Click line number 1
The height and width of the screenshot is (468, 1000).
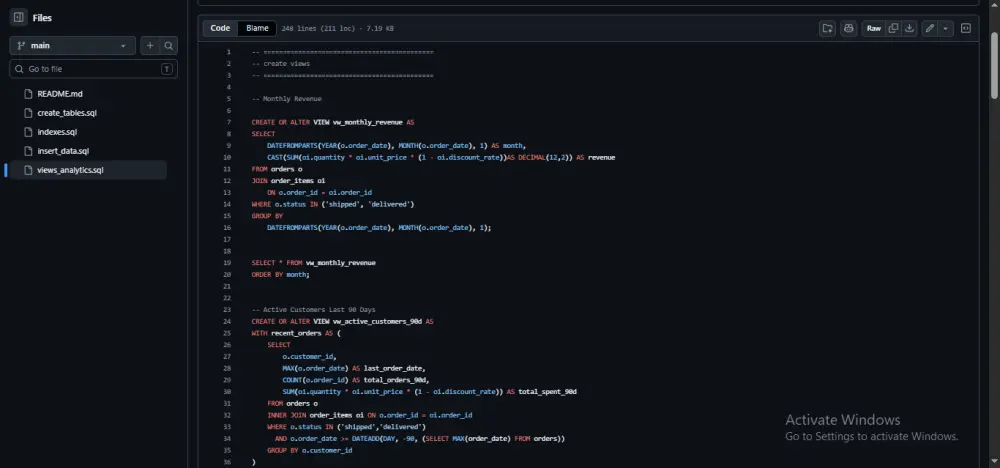point(228,52)
